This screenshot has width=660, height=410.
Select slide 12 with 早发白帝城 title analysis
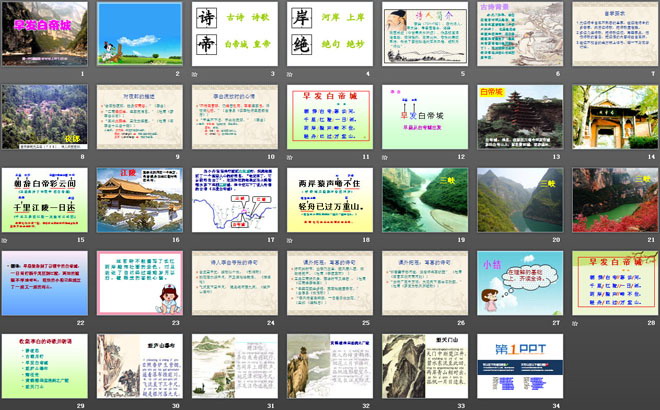tap(425, 117)
